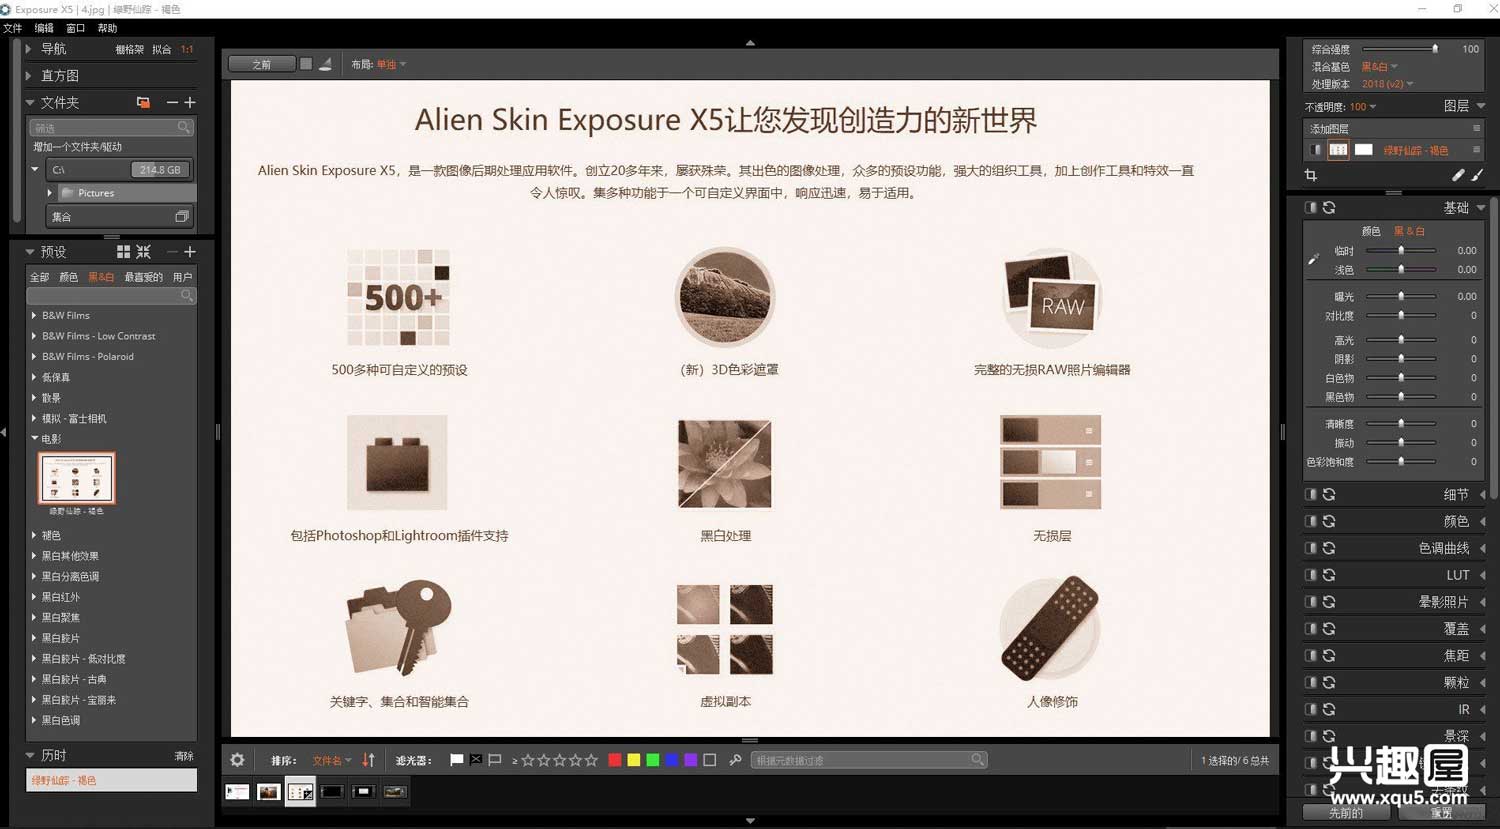Viewport: 1500px width, 829px height.
Task: Open layer options menu for 绿野仙踪-褐色
Action: (x=1476, y=150)
